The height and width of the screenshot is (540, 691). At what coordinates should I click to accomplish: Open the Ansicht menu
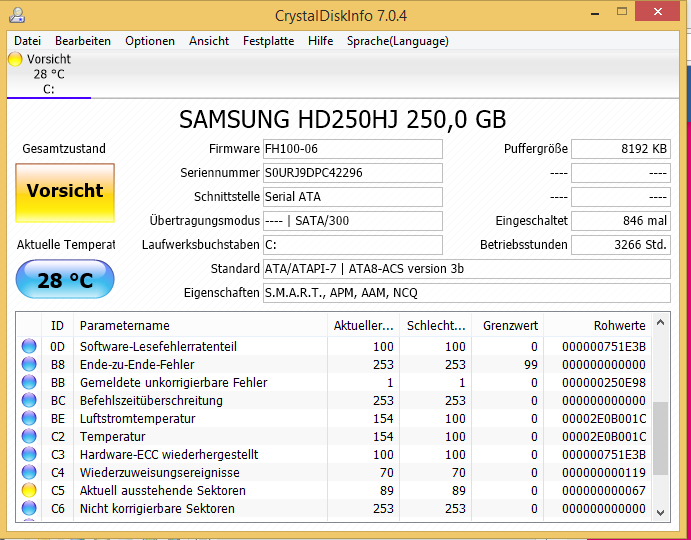point(209,41)
